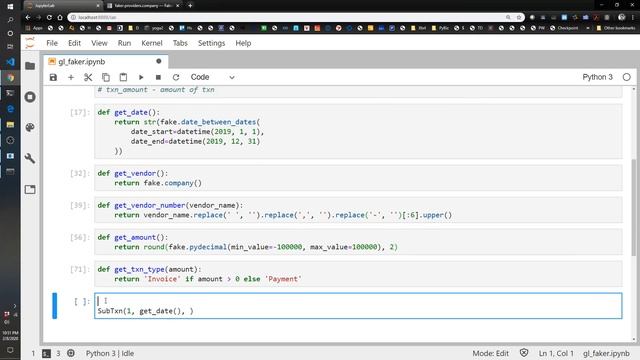Open Running Terminals and Kernels panel

click(30, 97)
